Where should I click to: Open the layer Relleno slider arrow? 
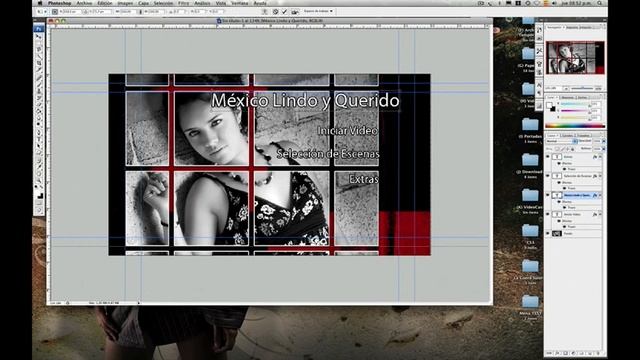(x=603, y=149)
